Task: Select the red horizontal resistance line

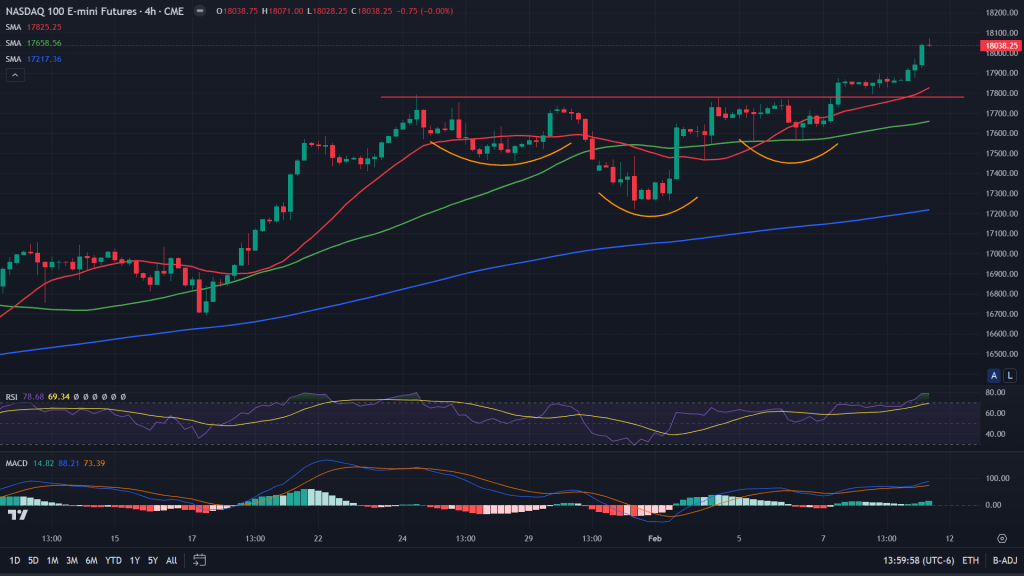Action: coord(600,97)
